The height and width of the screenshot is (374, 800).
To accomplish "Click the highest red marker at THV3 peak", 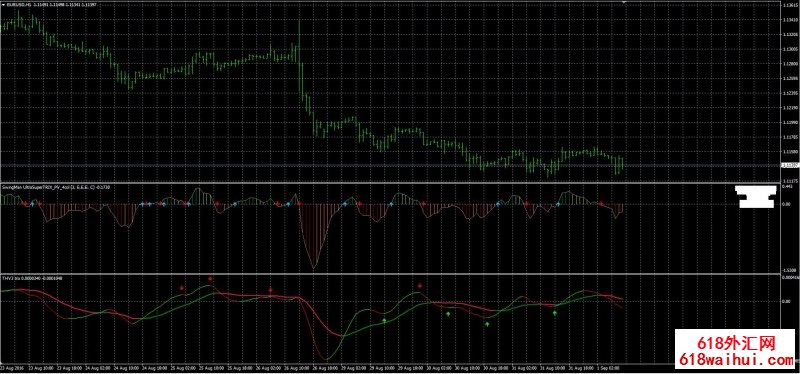I will [210, 279].
